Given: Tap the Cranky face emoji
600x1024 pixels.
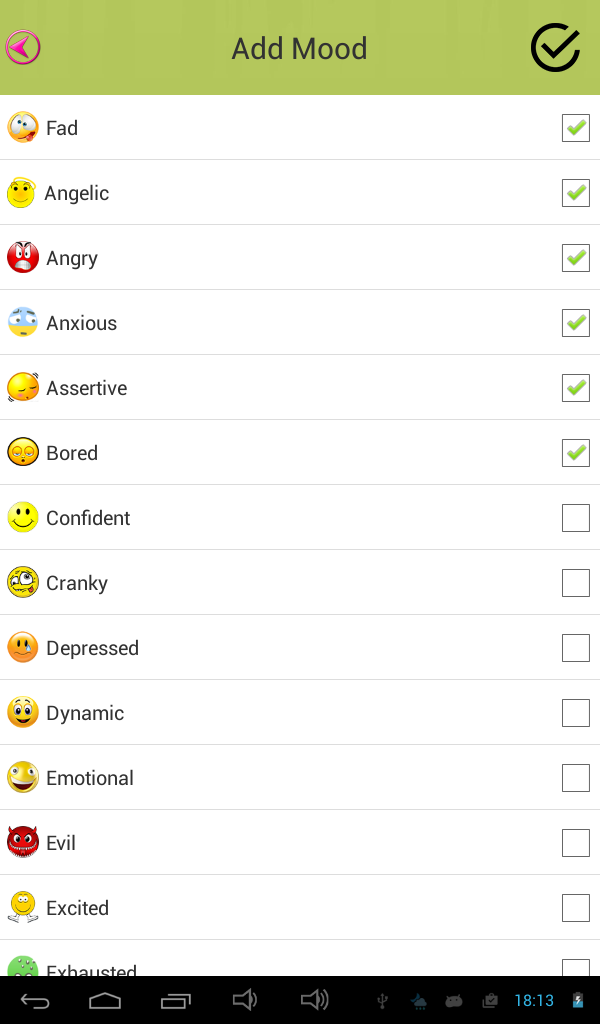Looking at the screenshot, I should [x=23, y=582].
